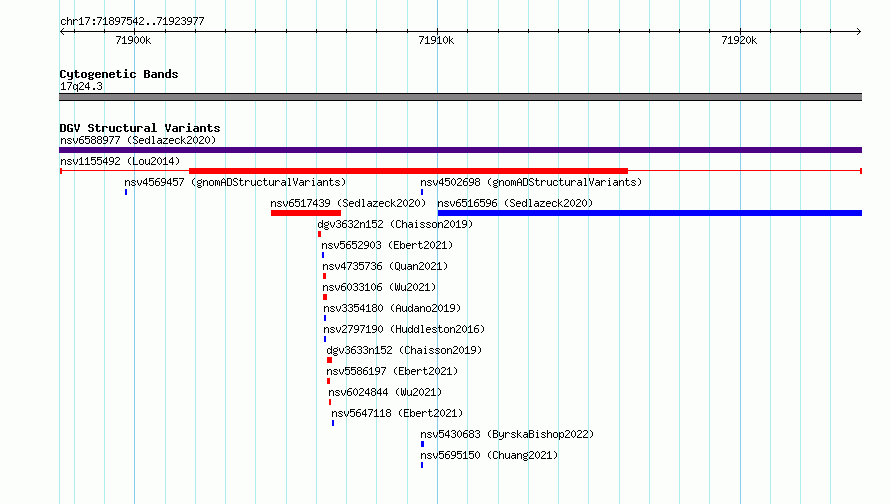This screenshot has height=504, width=890.
Task: Click the nsv4502698 (gnomADStructuralVariants) label
Action: [x=531, y=182]
